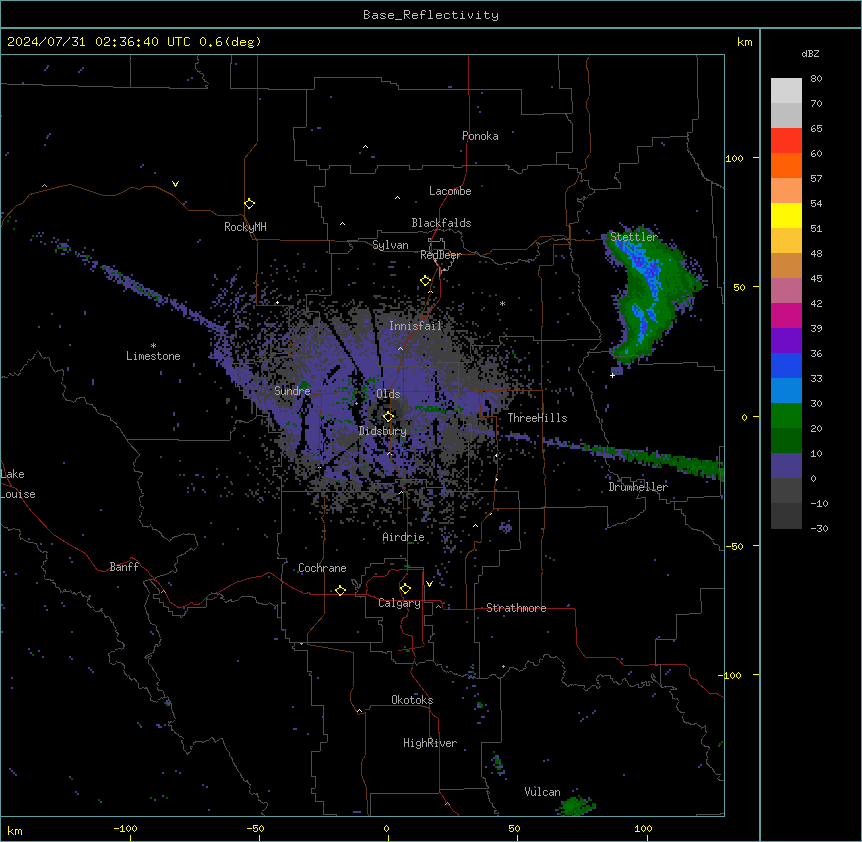Viewport: 862px width, 842px height.
Task: Click the yellow diamond marker above RockyMH
Action: tap(250, 204)
